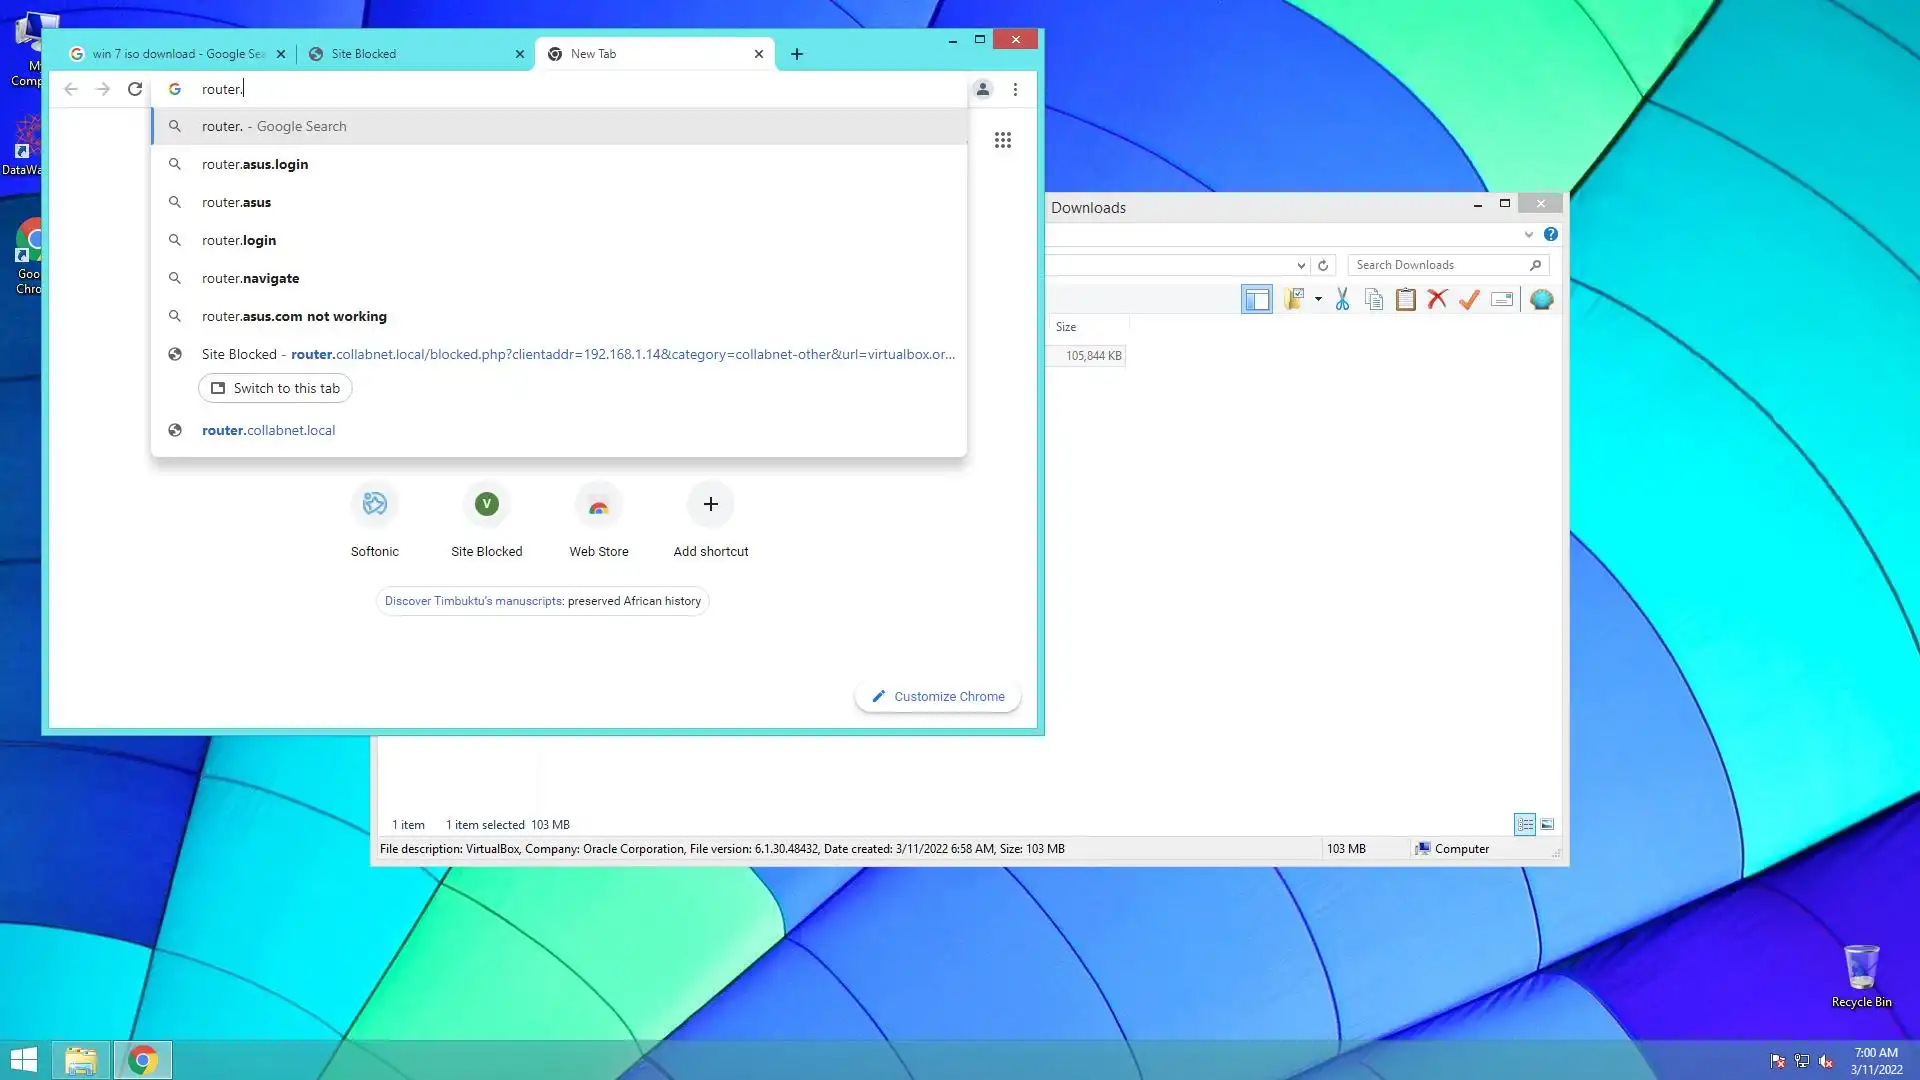This screenshot has width=1920, height=1080.
Task: Click the orange checkmark Rename icon
Action: point(1469,299)
